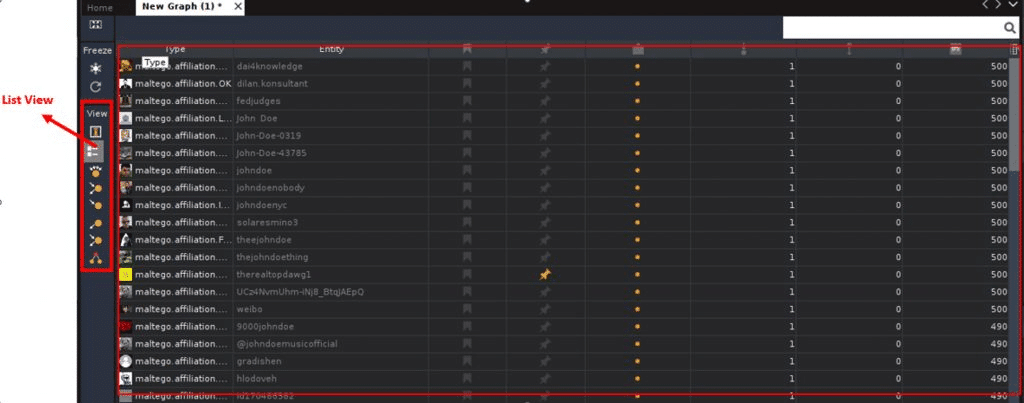Toggle the pin for John-Doe-0319
Viewport: 1024px width, 403px height.
click(x=545, y=136)
